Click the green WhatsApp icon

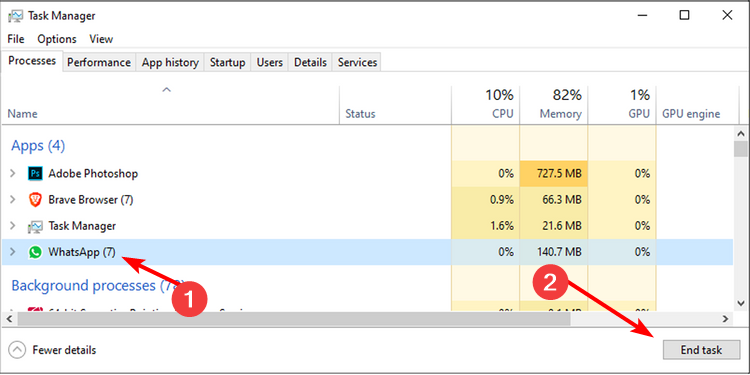pyautogui.click(x=35, y=252)
